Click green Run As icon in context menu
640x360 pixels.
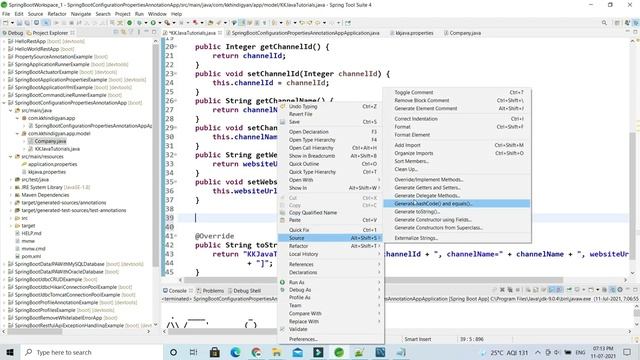tap(282, 282)
